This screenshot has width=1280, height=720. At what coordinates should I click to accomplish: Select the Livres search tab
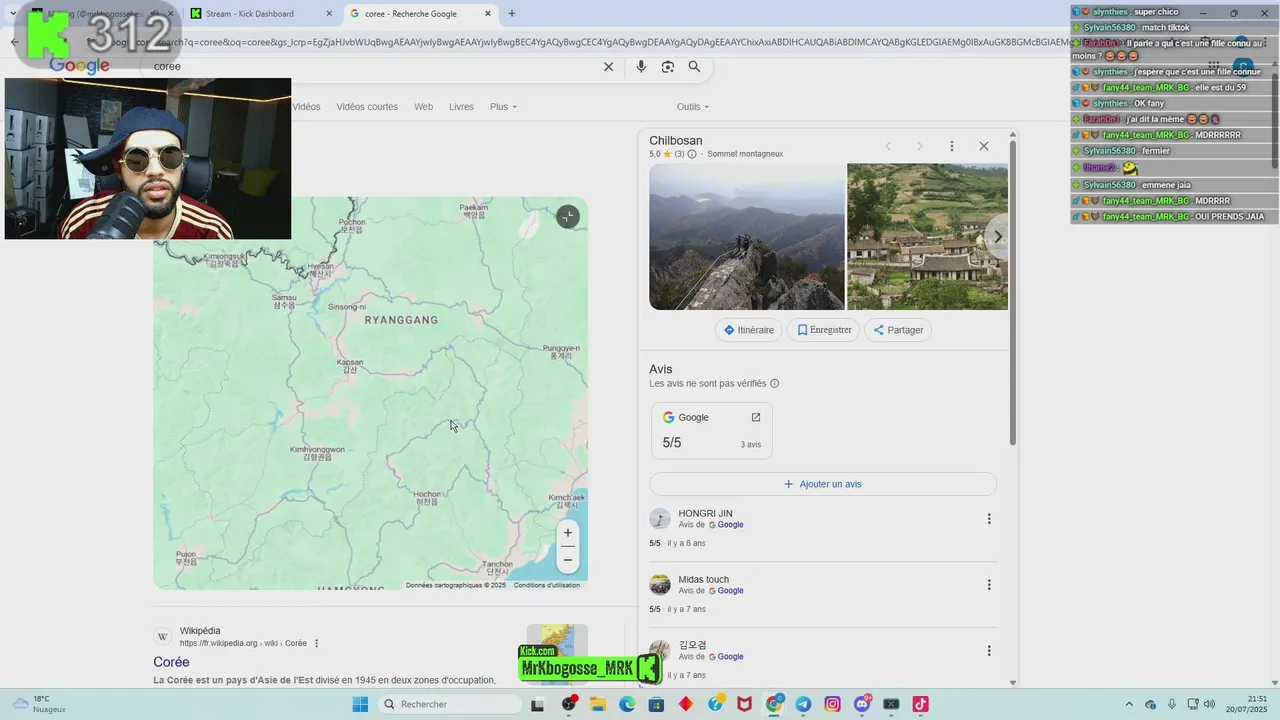tap(462, 107)
